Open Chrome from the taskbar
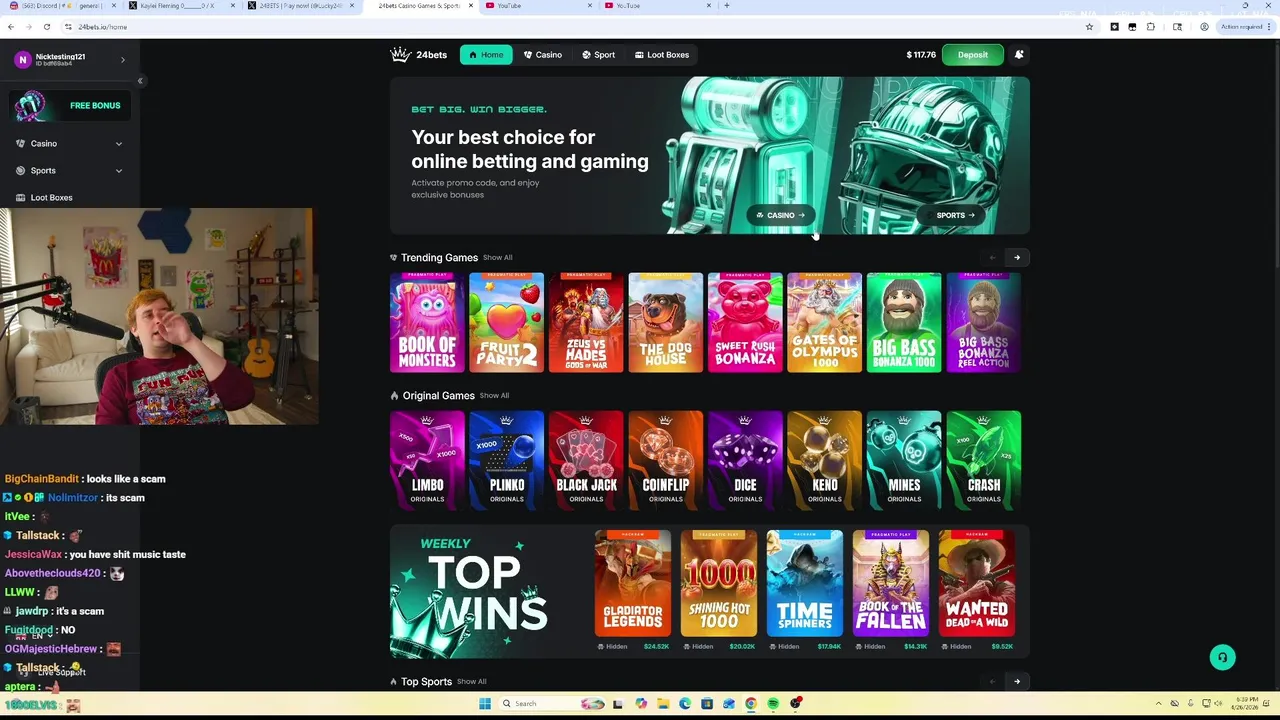1280x720 pixels. pyautogui.click(x=751, y=704)
